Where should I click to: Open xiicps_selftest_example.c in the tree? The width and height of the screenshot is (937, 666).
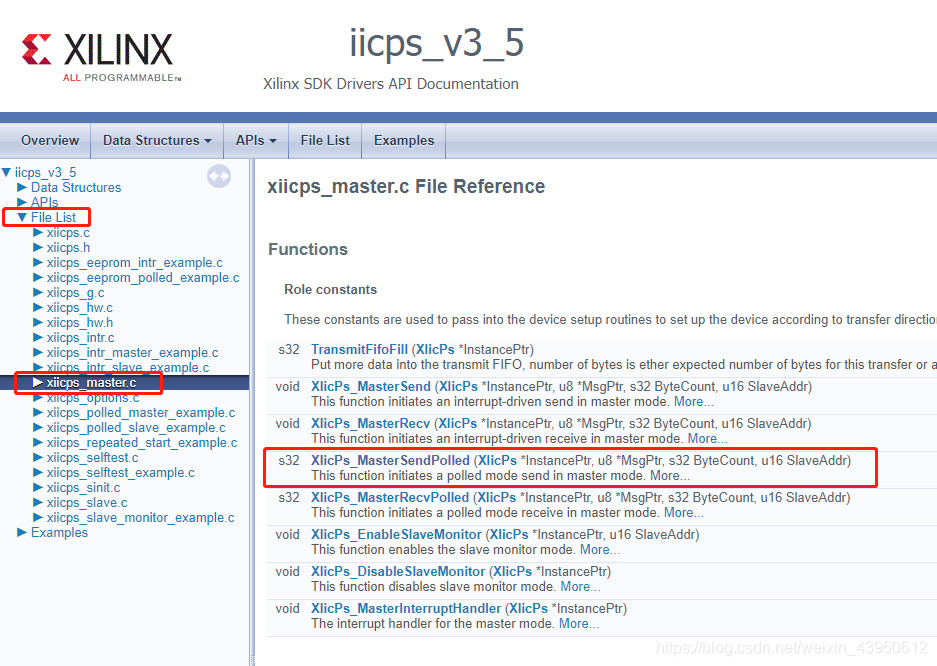[120, 472]
